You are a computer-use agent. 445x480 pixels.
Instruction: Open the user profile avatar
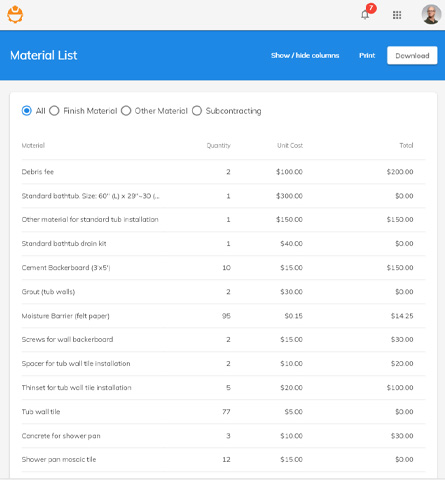tap(431, 14)
